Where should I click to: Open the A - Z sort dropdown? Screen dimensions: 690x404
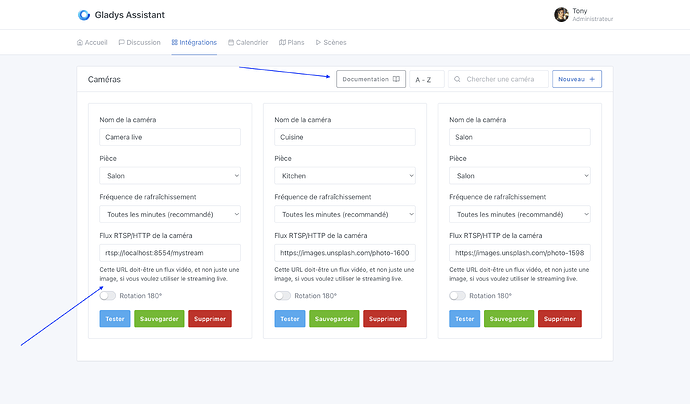click(427, 79)
